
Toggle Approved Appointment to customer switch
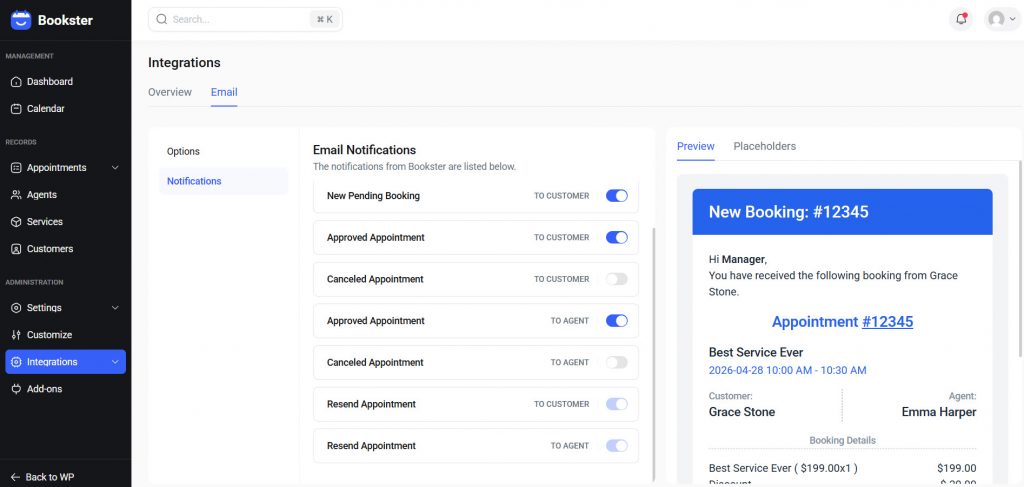click(x=616, y=238)
